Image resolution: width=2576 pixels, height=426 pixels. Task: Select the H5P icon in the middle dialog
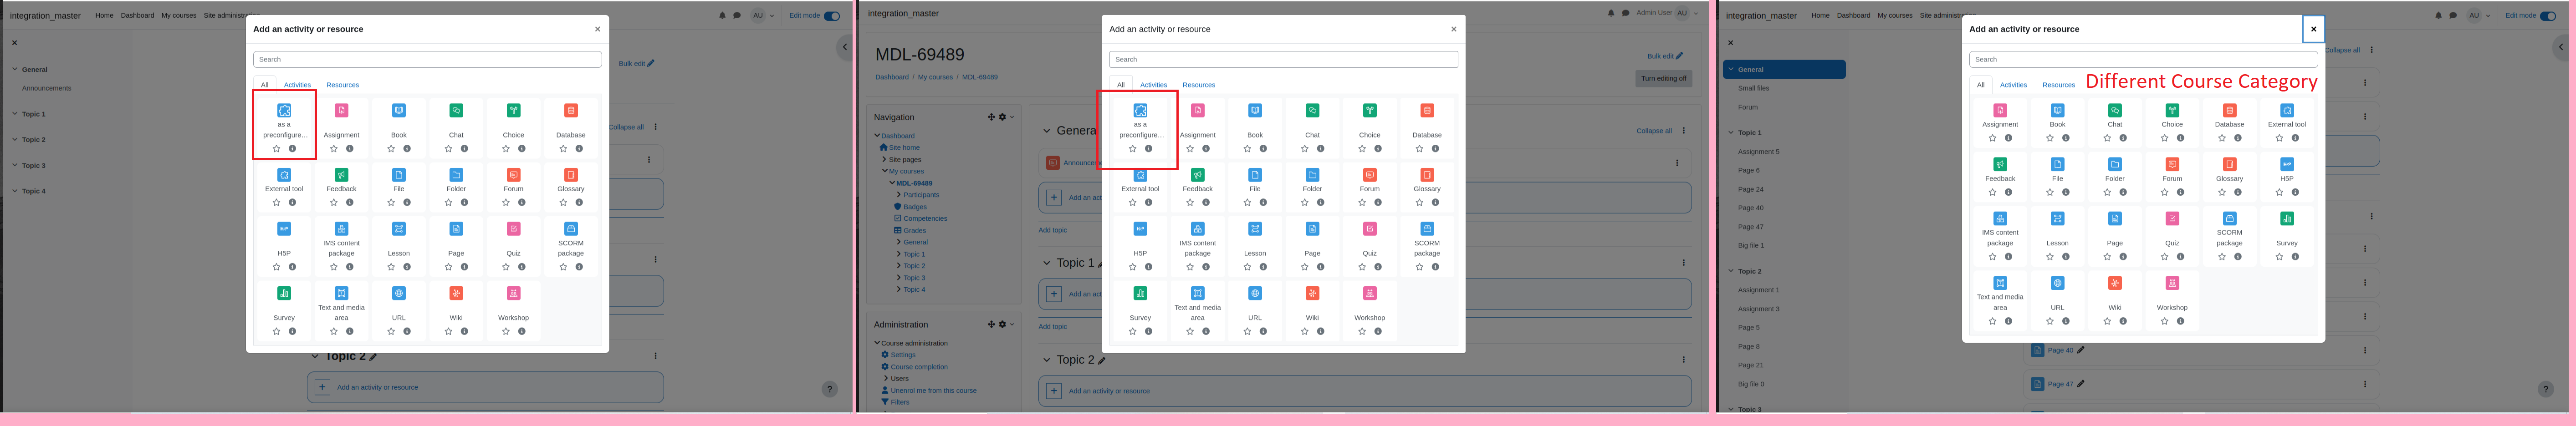tap(1140, 229)
